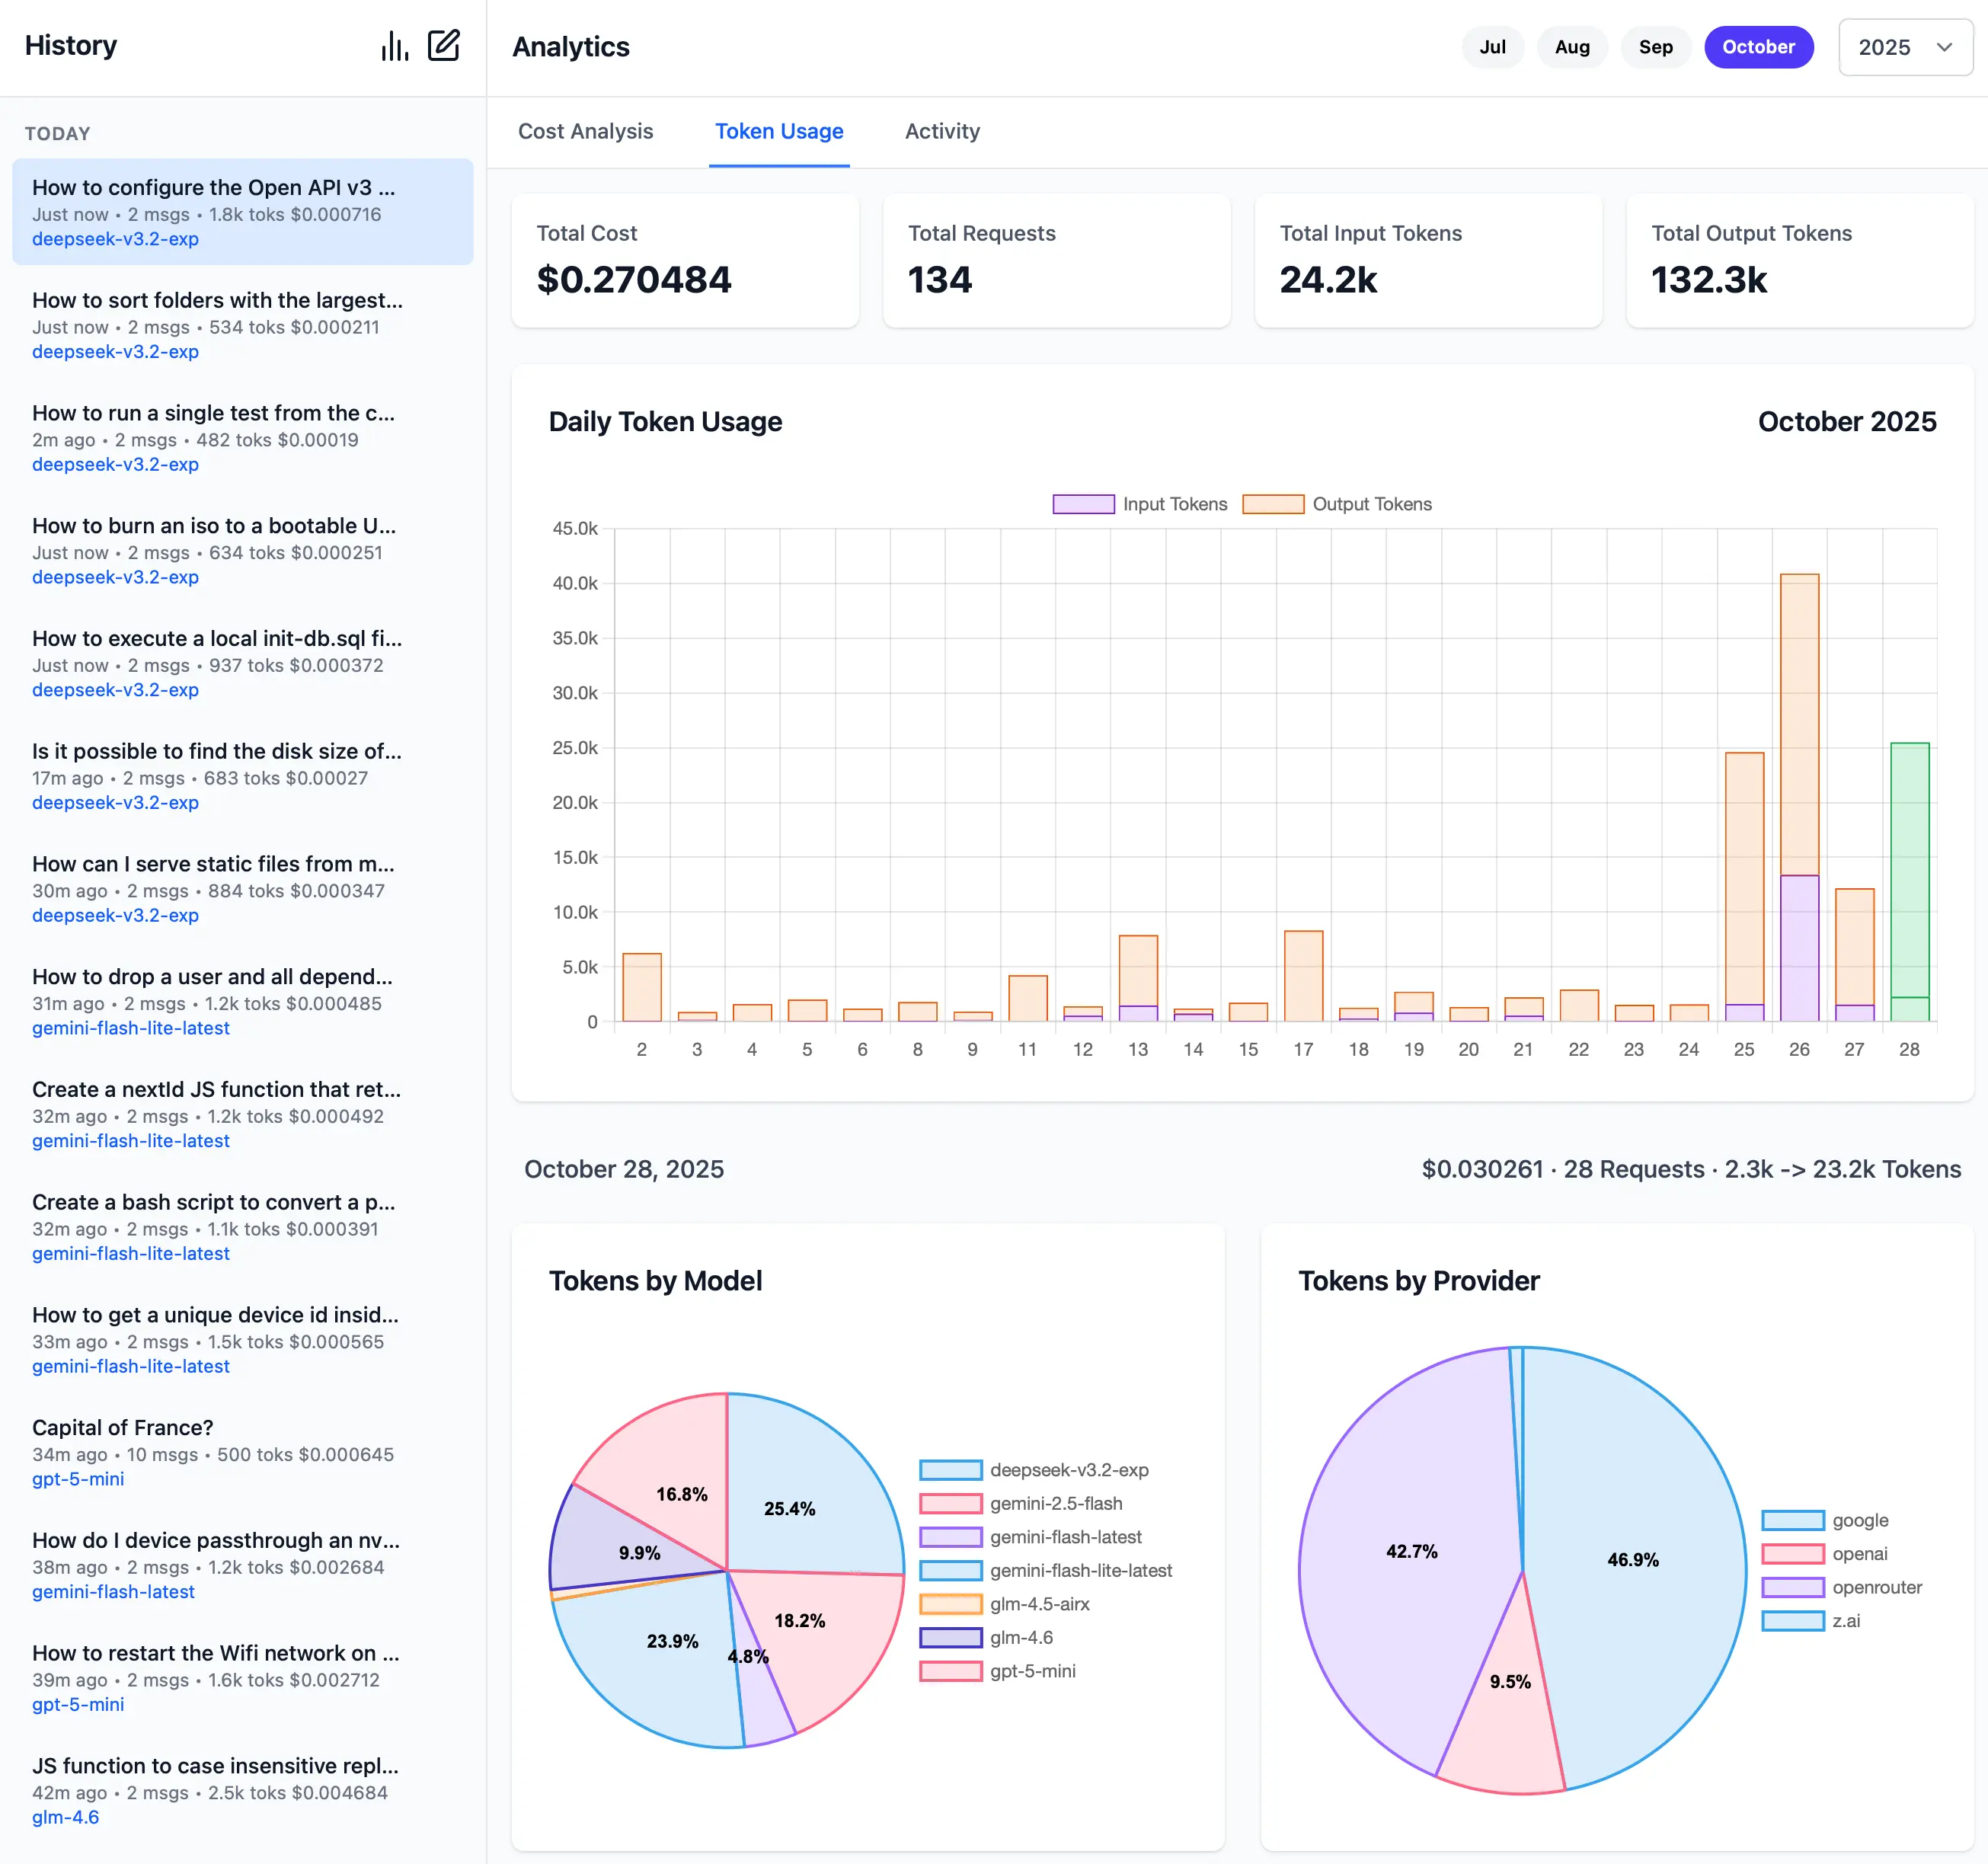The image size is (1988, 1864).
Task: Click the day 26 bar in chart
Action: pyautogui.click(x=1798, y=800)
